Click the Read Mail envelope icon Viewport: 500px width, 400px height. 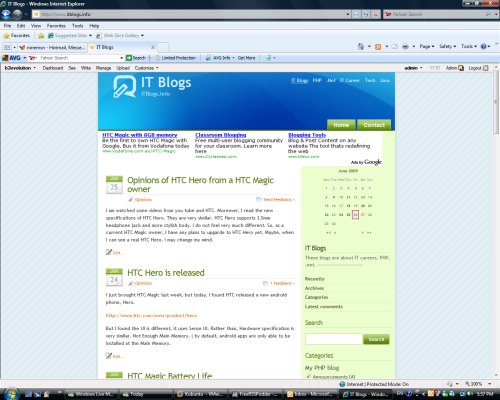[395, 47]
